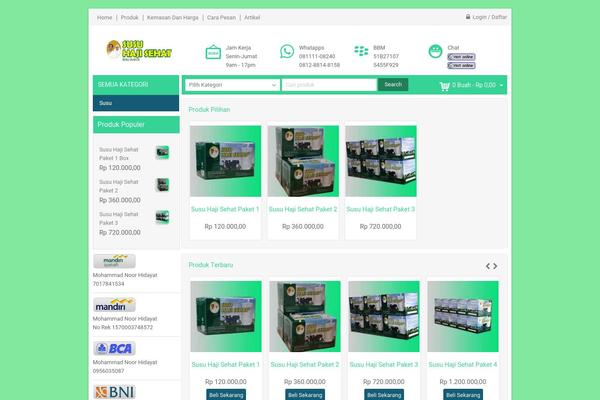This screenshot has width=600, height=400.
Task: Click price Rp 1.200.000,00
Action: pyautogui.click(x=463, y=382)
